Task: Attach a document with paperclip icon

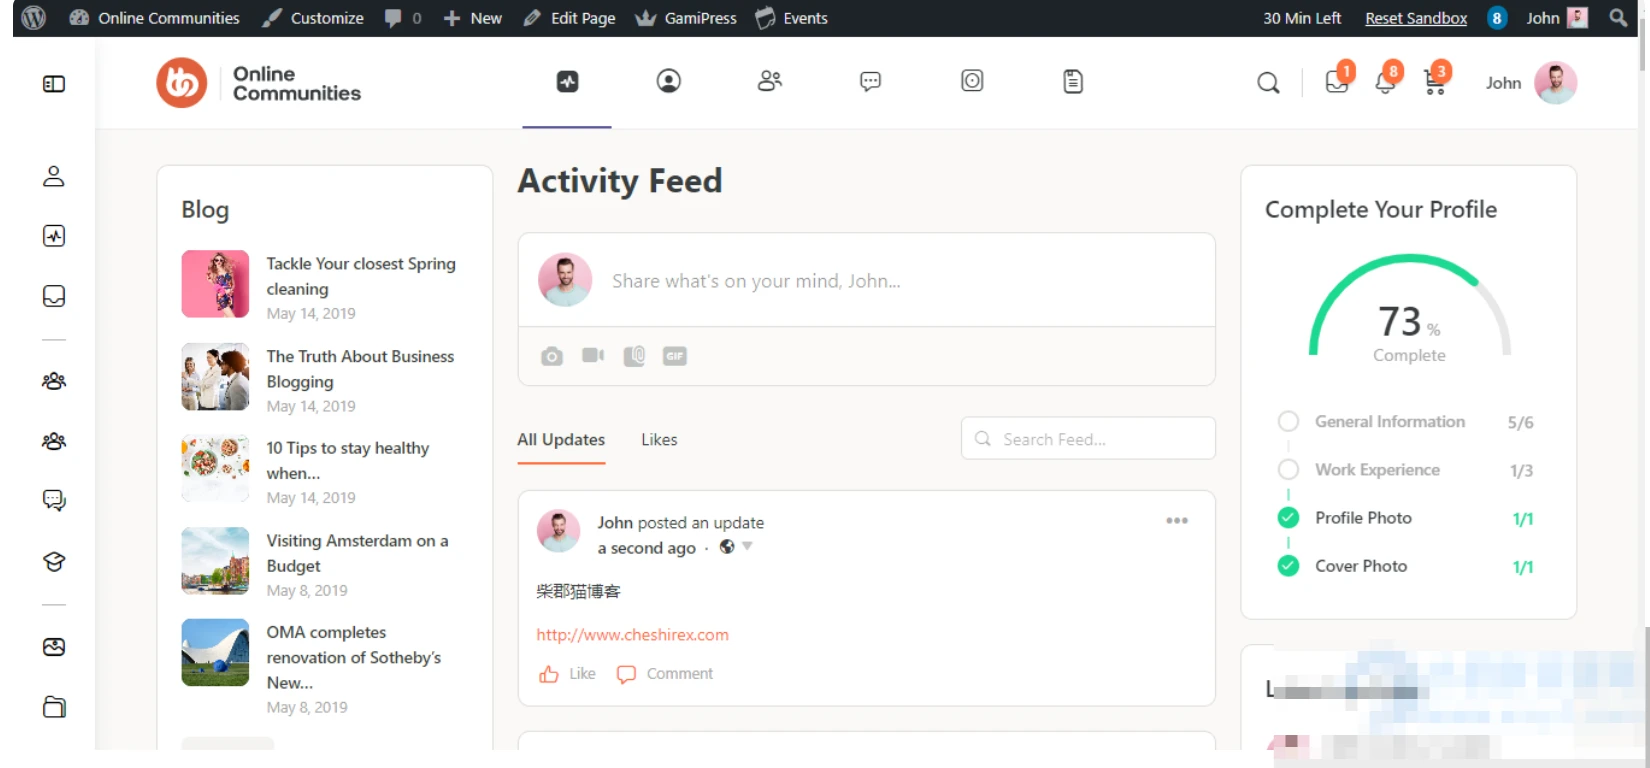Action: tap(634, 356)
